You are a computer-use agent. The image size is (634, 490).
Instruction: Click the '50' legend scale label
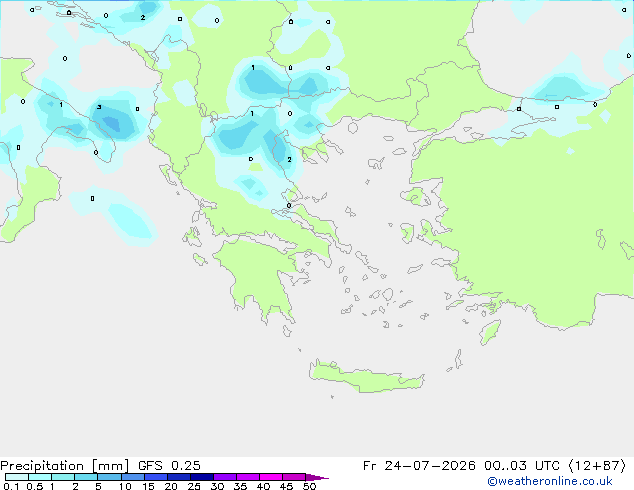(309, 486)
